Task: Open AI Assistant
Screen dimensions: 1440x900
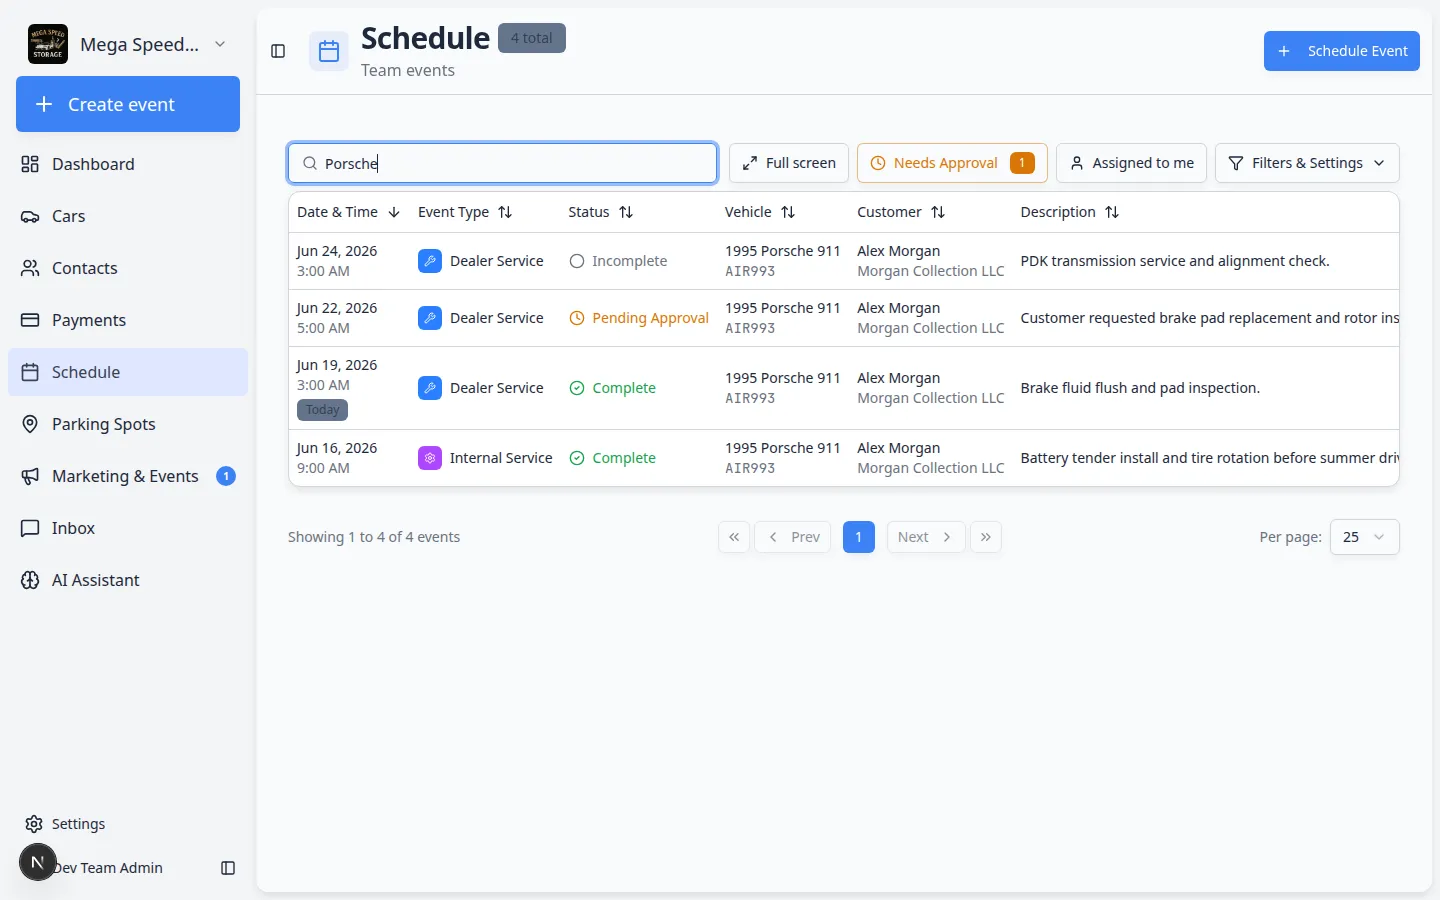Action: click(x=128, y=580)
